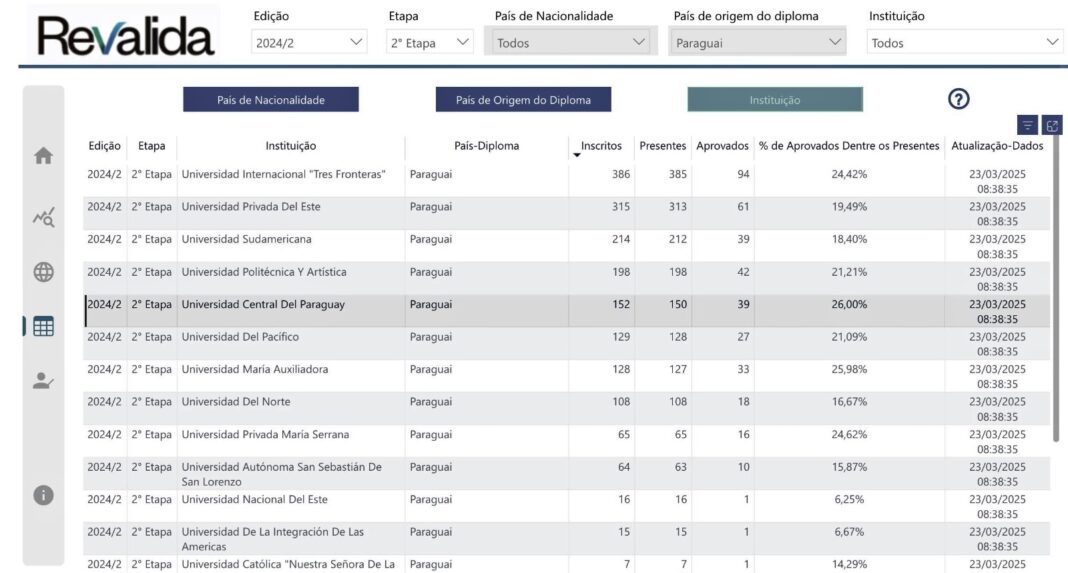Select the globe icon in sidebar
The image size is (1068, 573).
click(x=43, y=272)
